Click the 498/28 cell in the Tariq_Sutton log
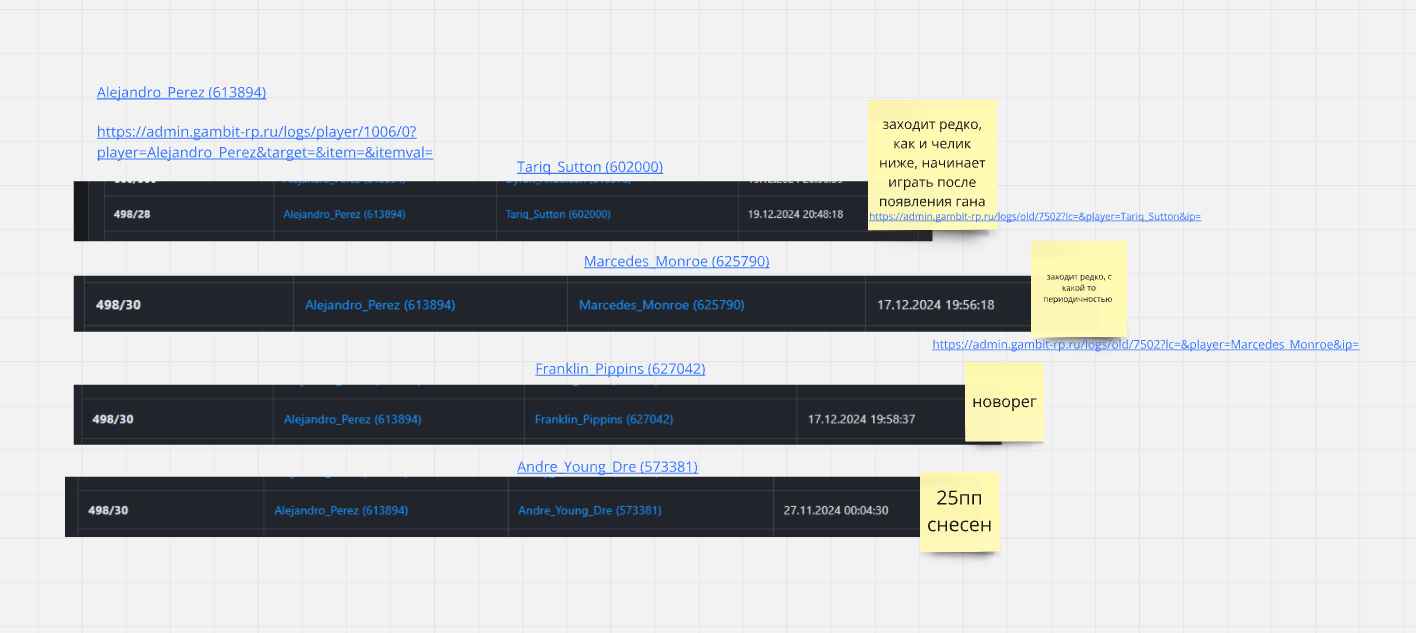The image size is (1416, 633). tap(132, 214)
